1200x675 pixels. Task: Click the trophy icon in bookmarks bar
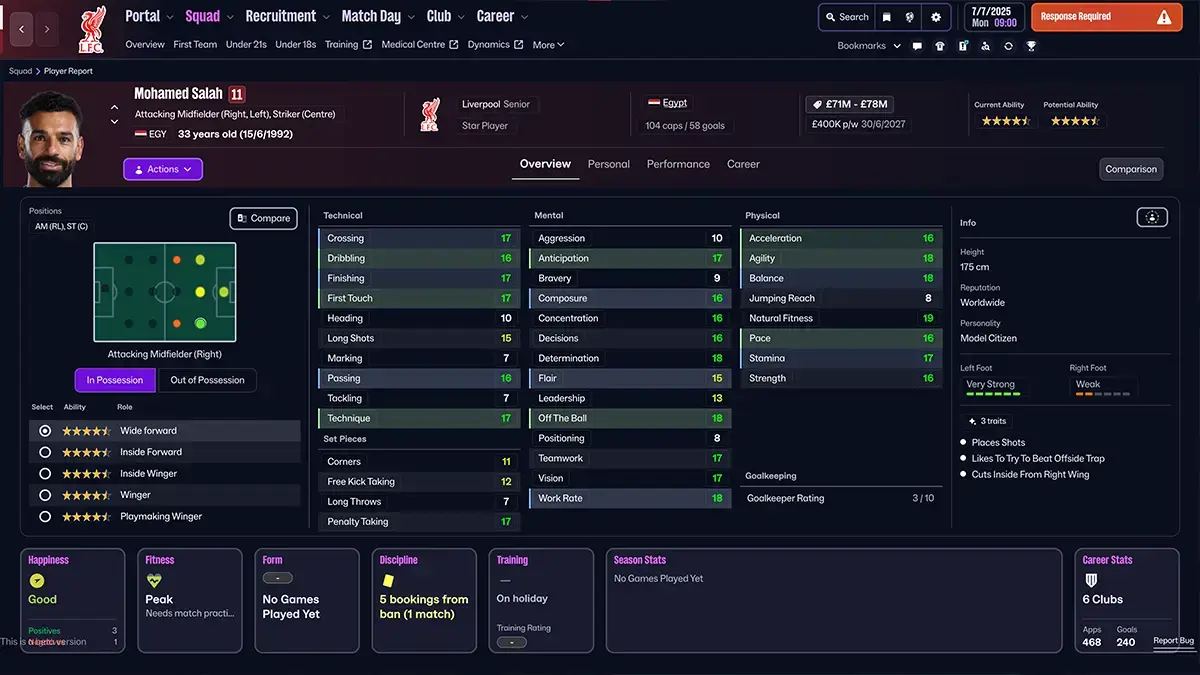coord(1031,46)
